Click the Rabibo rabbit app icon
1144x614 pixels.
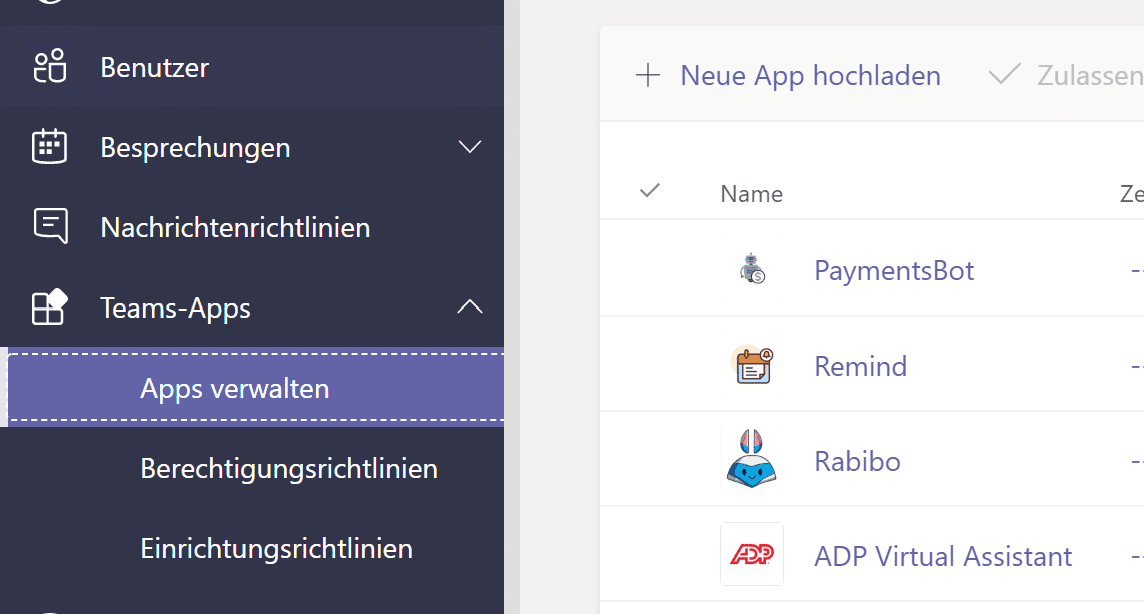[x=752, y=459]
